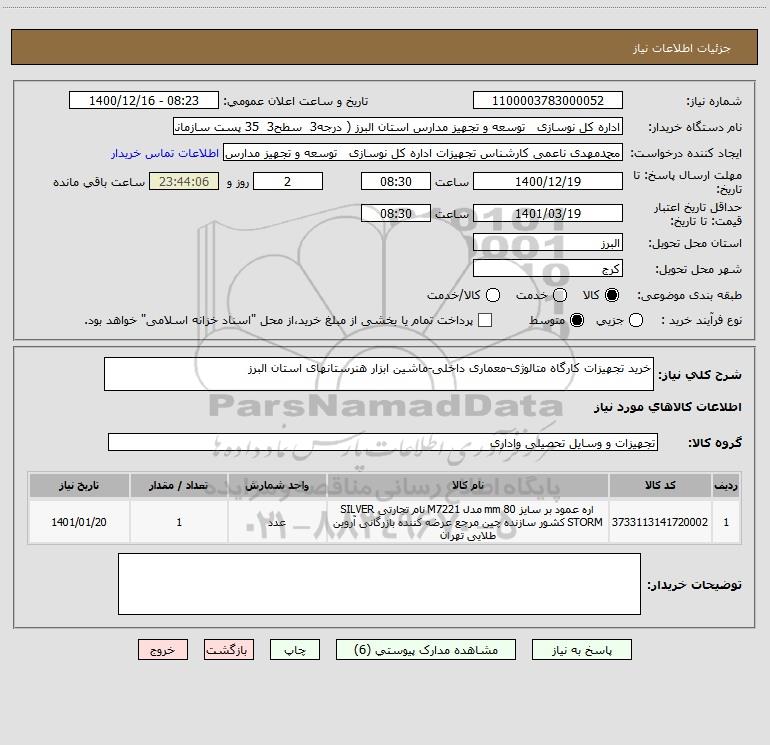Select the خدمت radio button
The height and width of the screenshot is (745, 770).
(560, 295)
